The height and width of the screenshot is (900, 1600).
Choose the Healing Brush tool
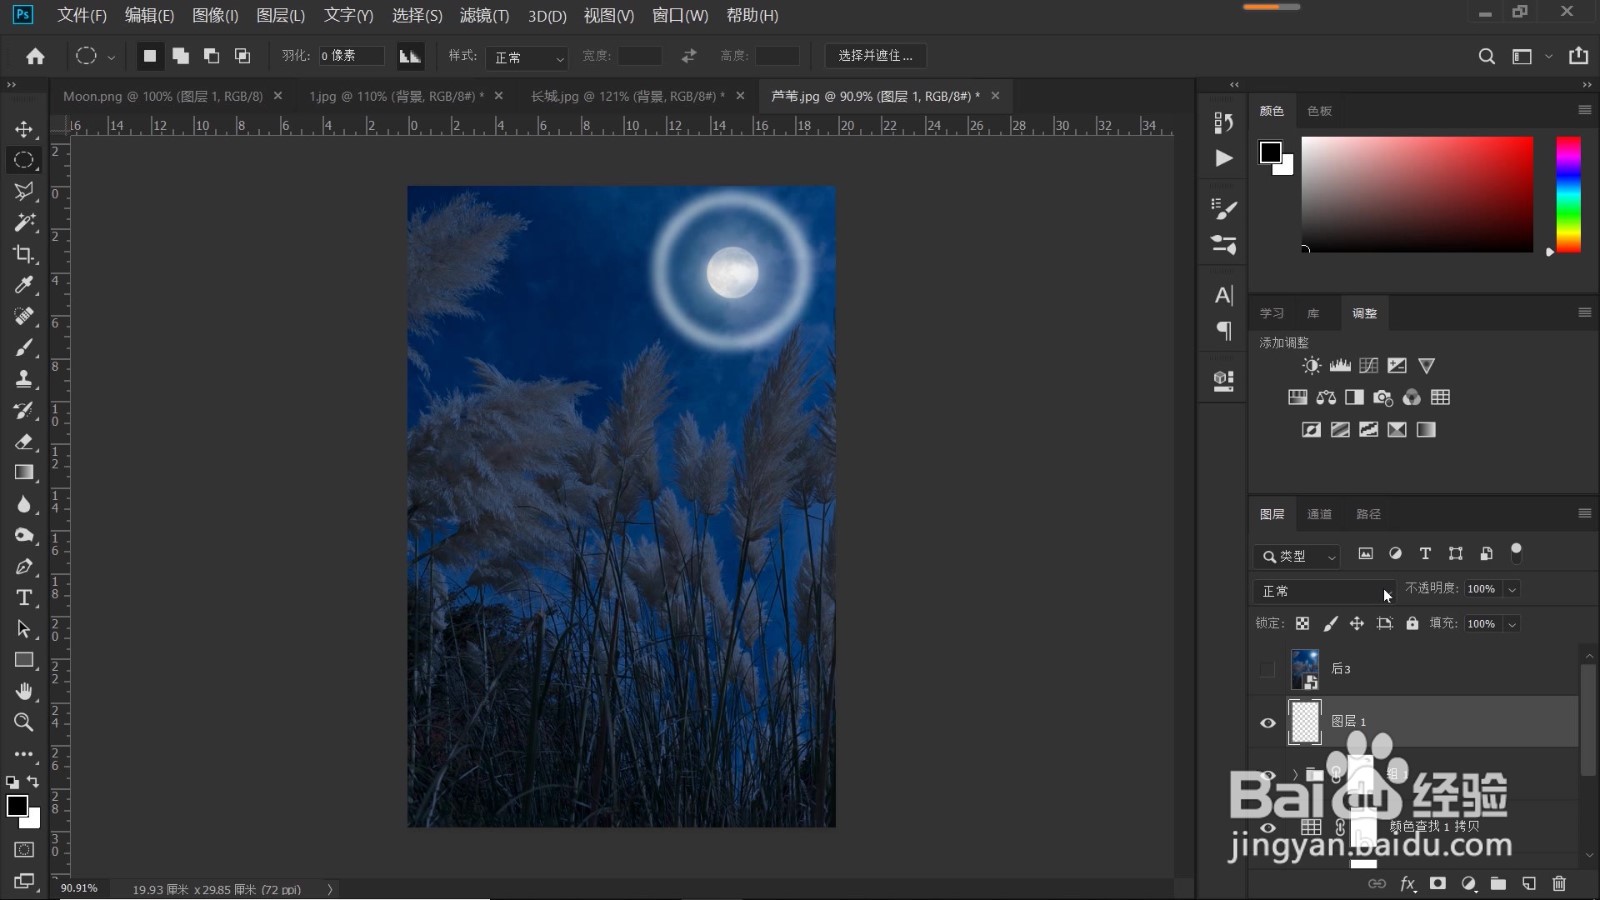[24, 316]
